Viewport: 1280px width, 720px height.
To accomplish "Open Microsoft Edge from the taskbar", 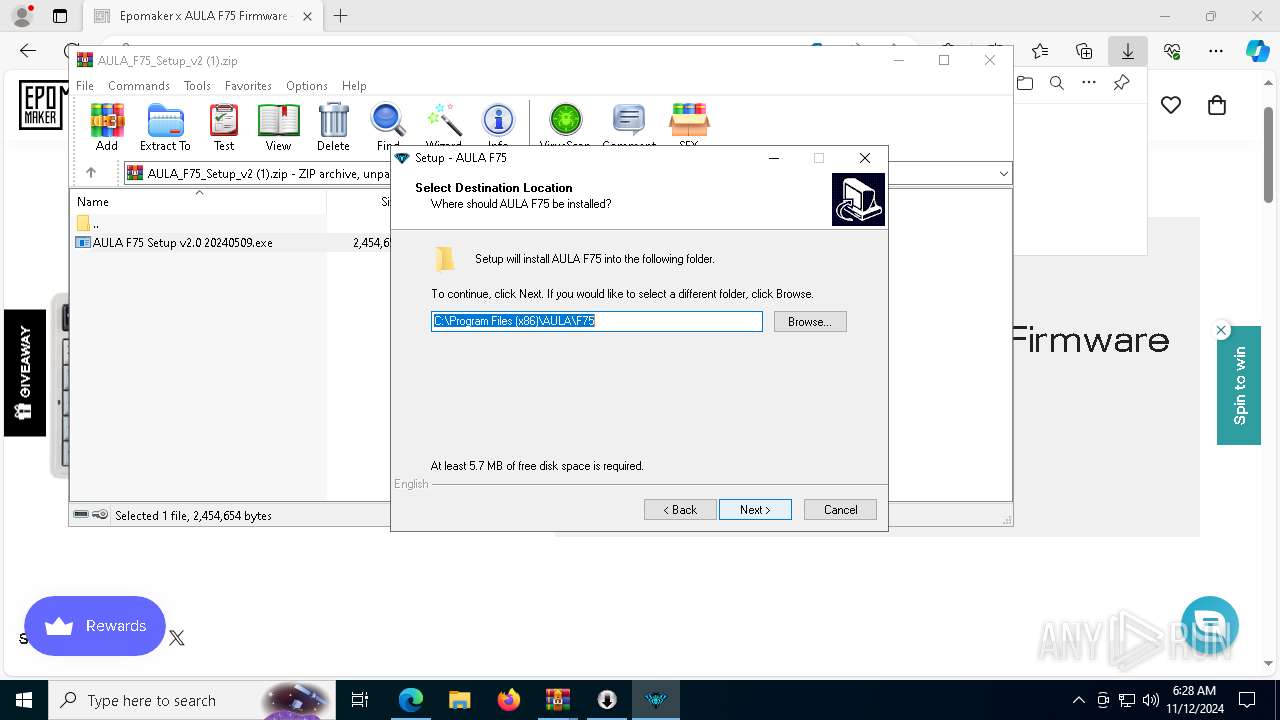I will pyautogui.click(x=411, y=700).
